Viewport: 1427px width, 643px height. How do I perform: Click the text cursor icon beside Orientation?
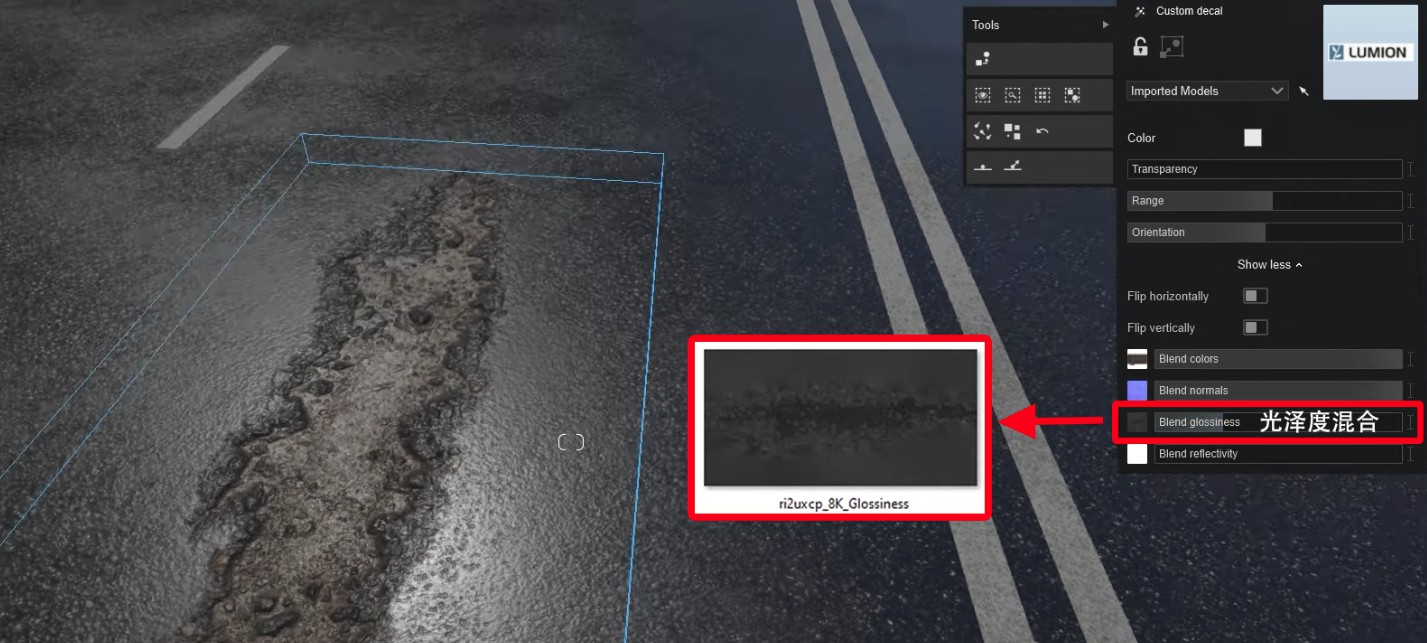(1411, 232)
